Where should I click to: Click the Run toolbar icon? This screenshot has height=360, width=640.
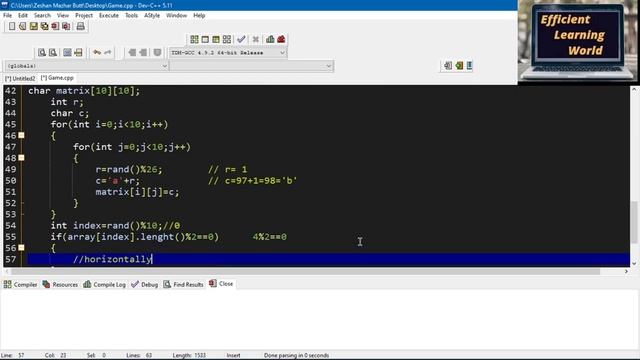[x=205, y=39]
